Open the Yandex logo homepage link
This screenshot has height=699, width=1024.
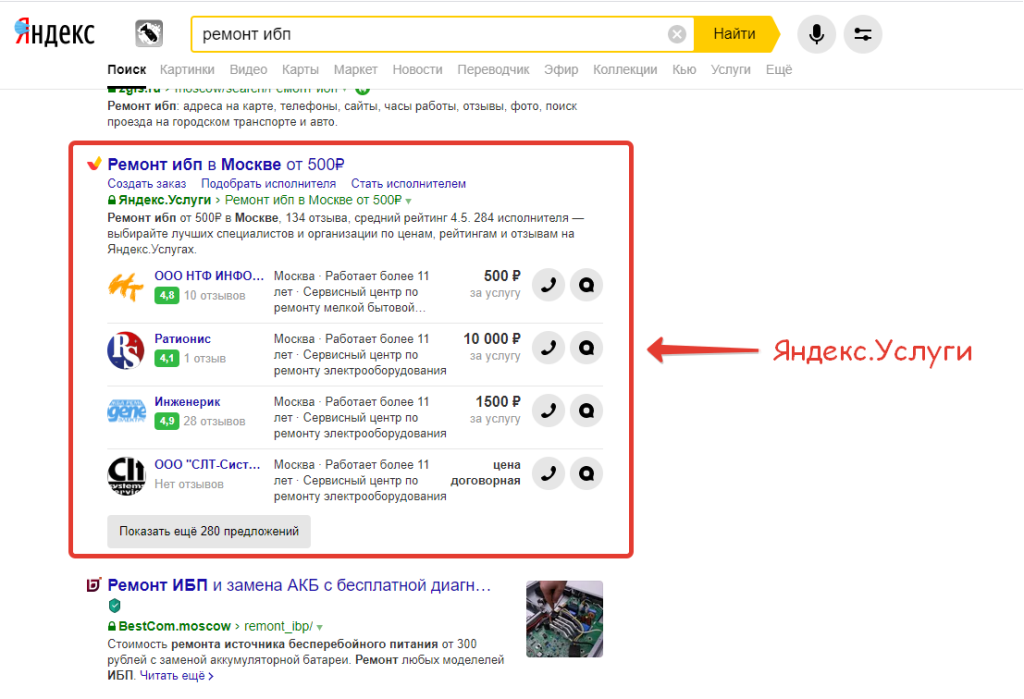click(x=55, y=33)
